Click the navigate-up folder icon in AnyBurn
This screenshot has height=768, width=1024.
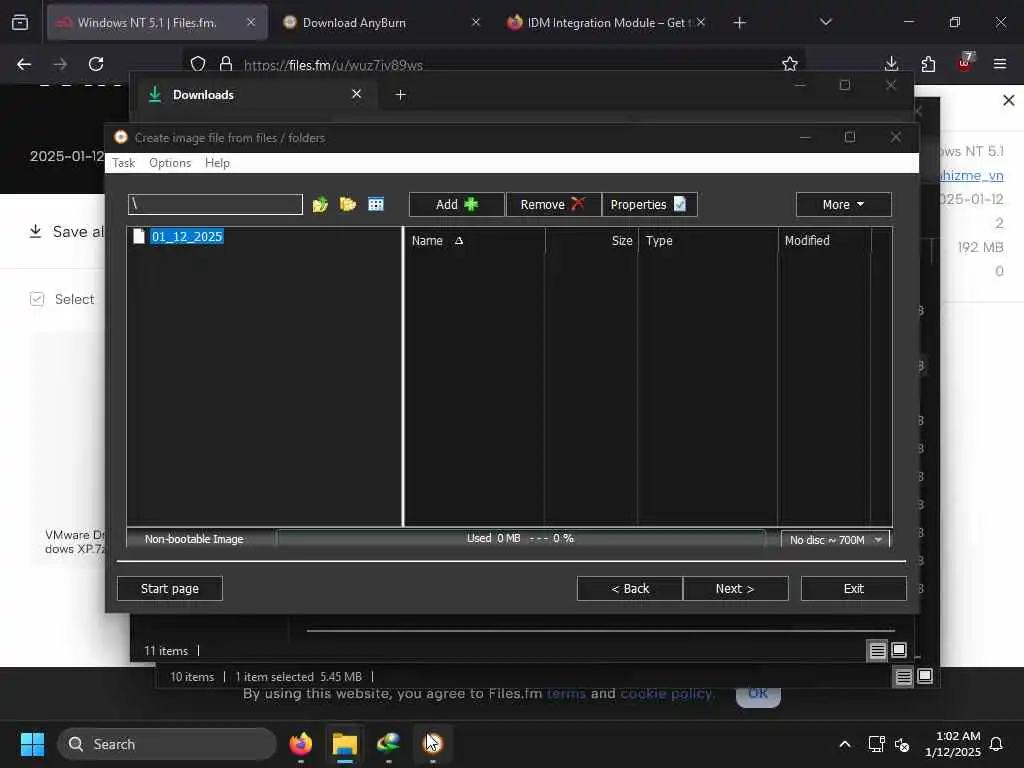[320, 204]
